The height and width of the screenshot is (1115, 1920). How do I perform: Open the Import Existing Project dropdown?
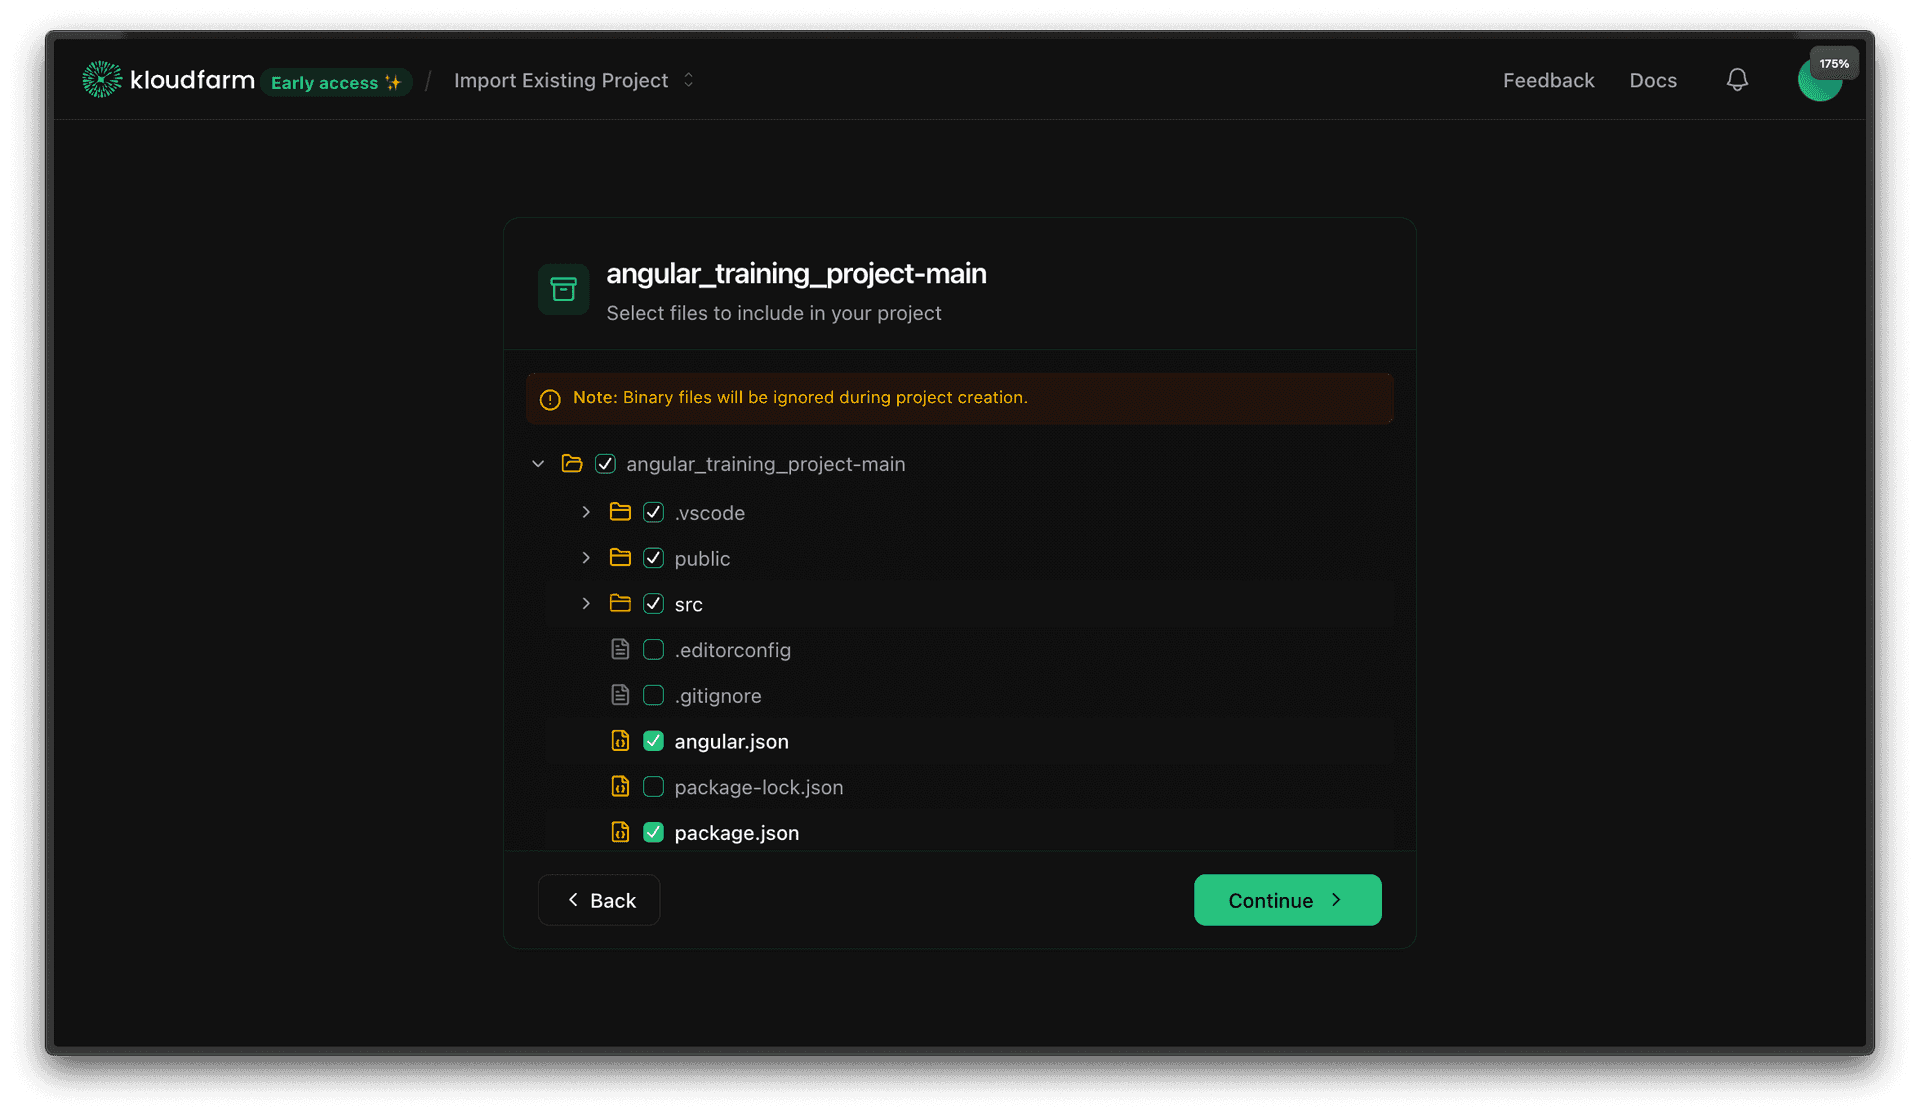687,80
